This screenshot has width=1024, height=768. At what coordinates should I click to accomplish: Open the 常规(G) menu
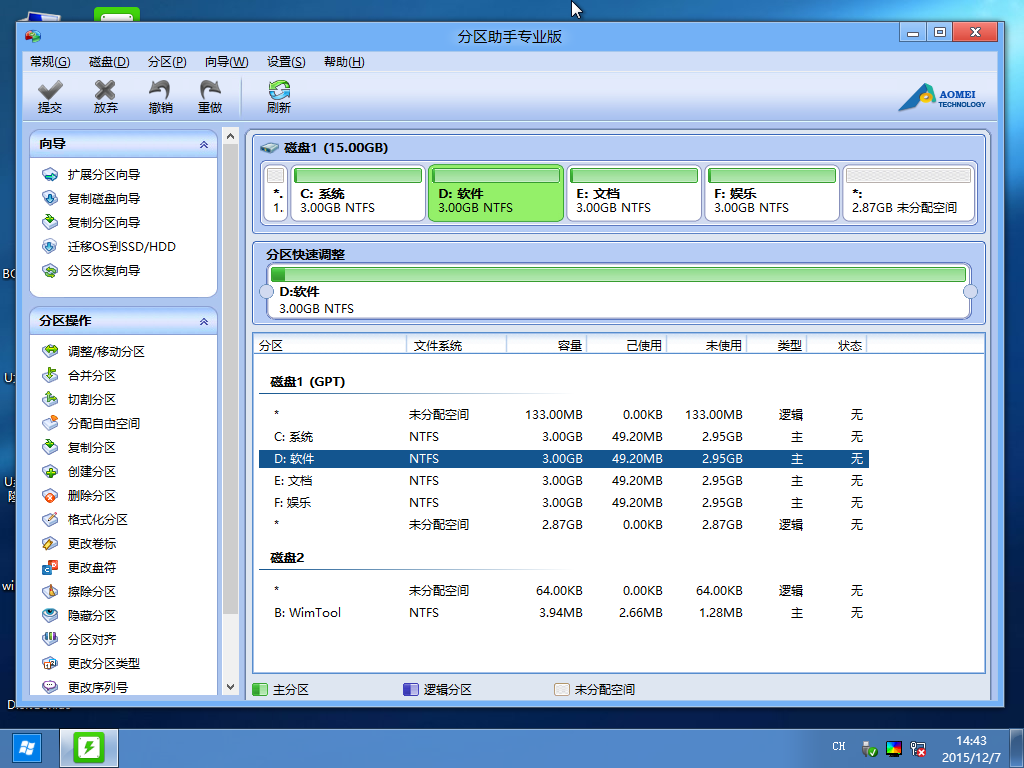coord(50,62)
